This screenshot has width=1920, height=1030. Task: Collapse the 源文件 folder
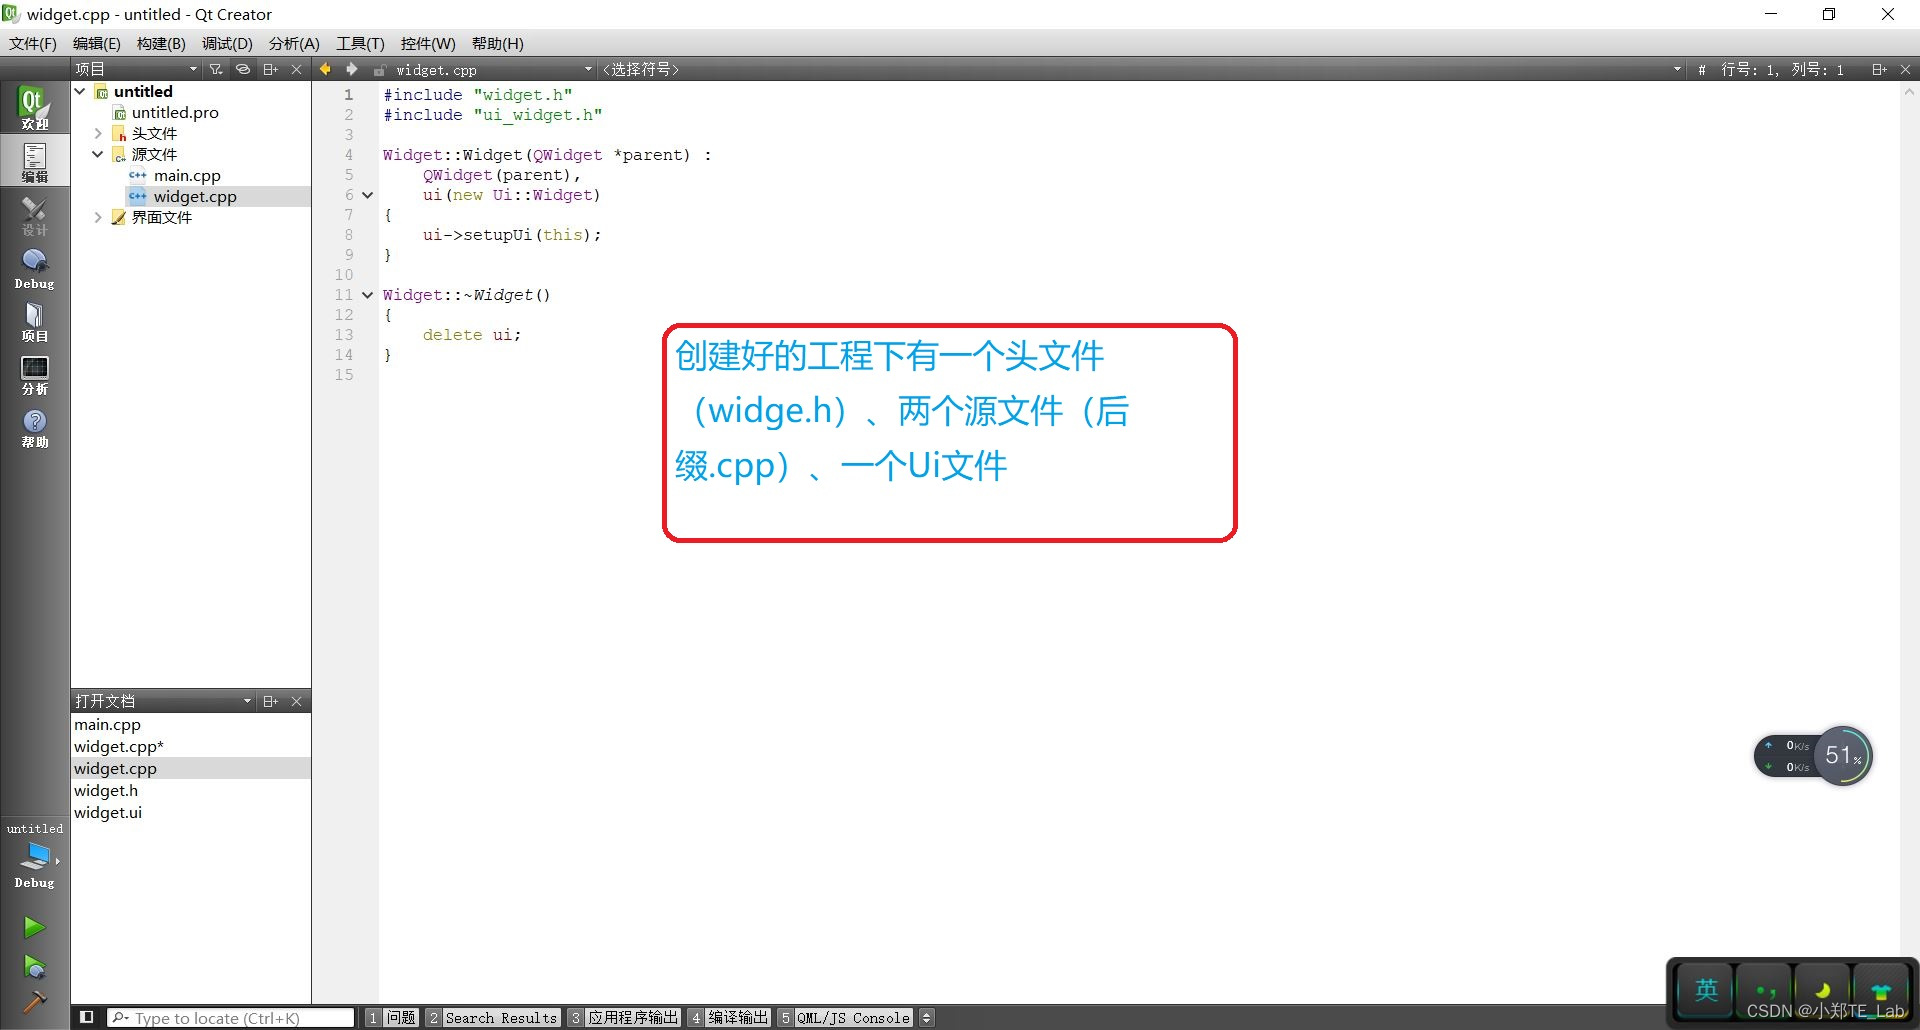coord(98,154)
